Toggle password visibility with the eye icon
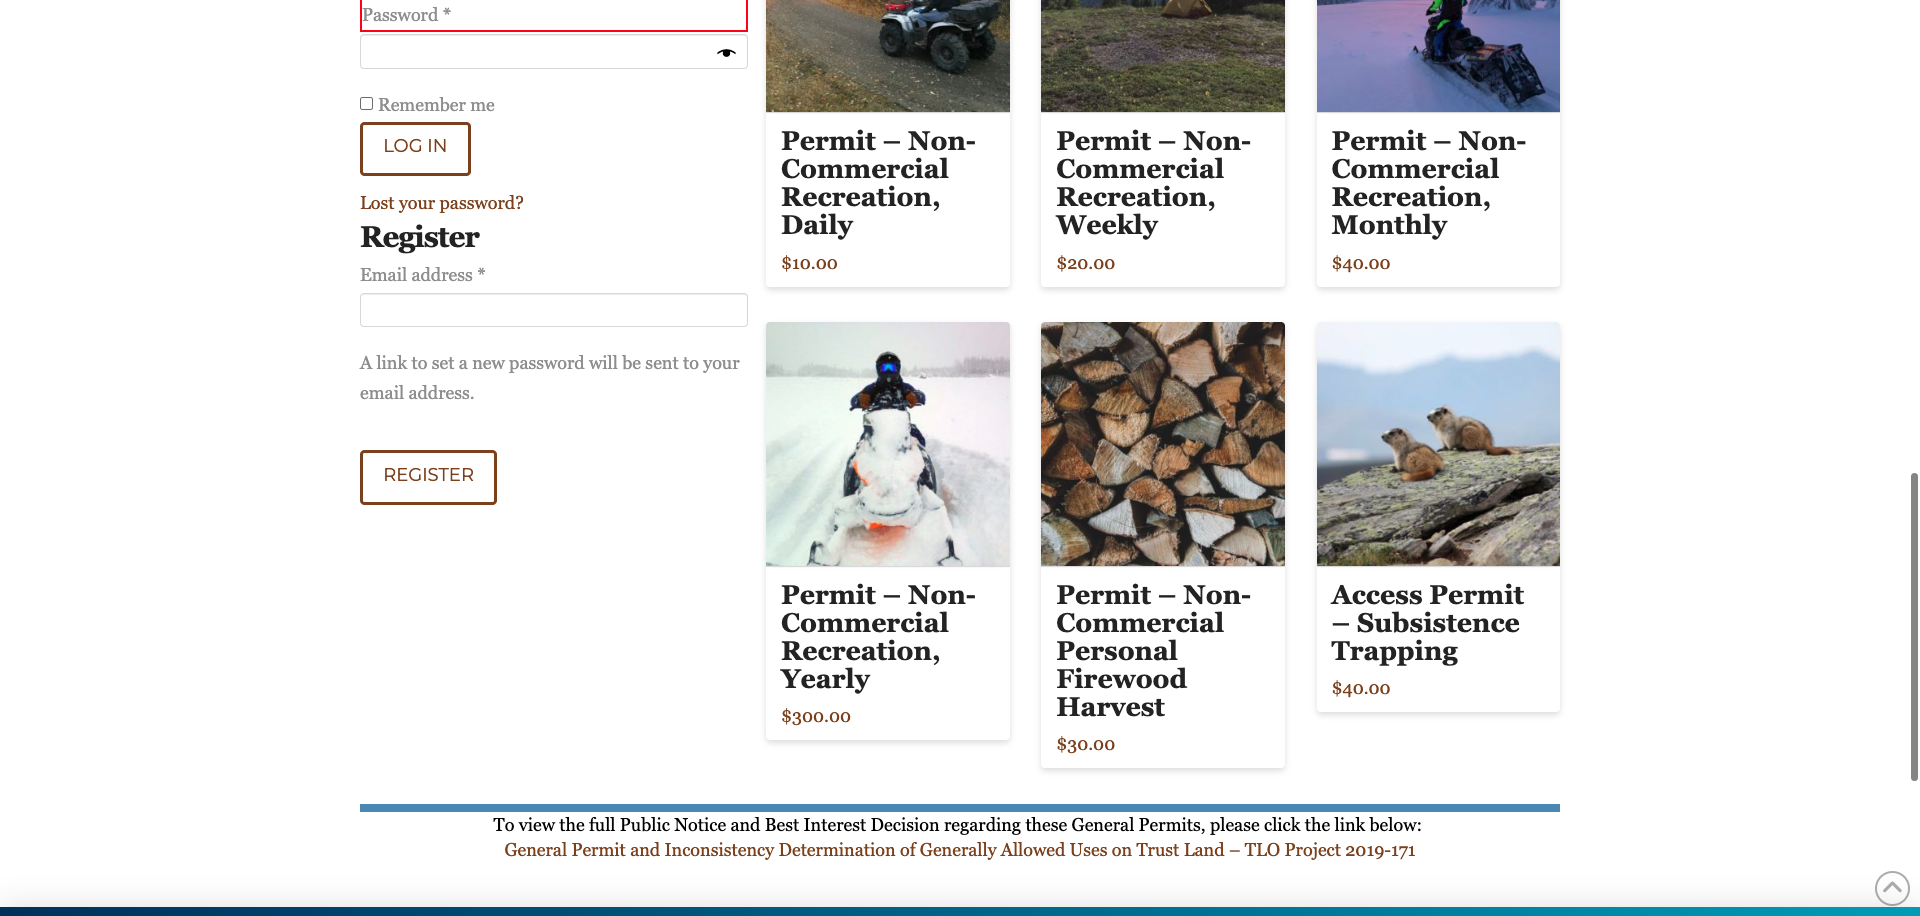 (x=724, y=51)
